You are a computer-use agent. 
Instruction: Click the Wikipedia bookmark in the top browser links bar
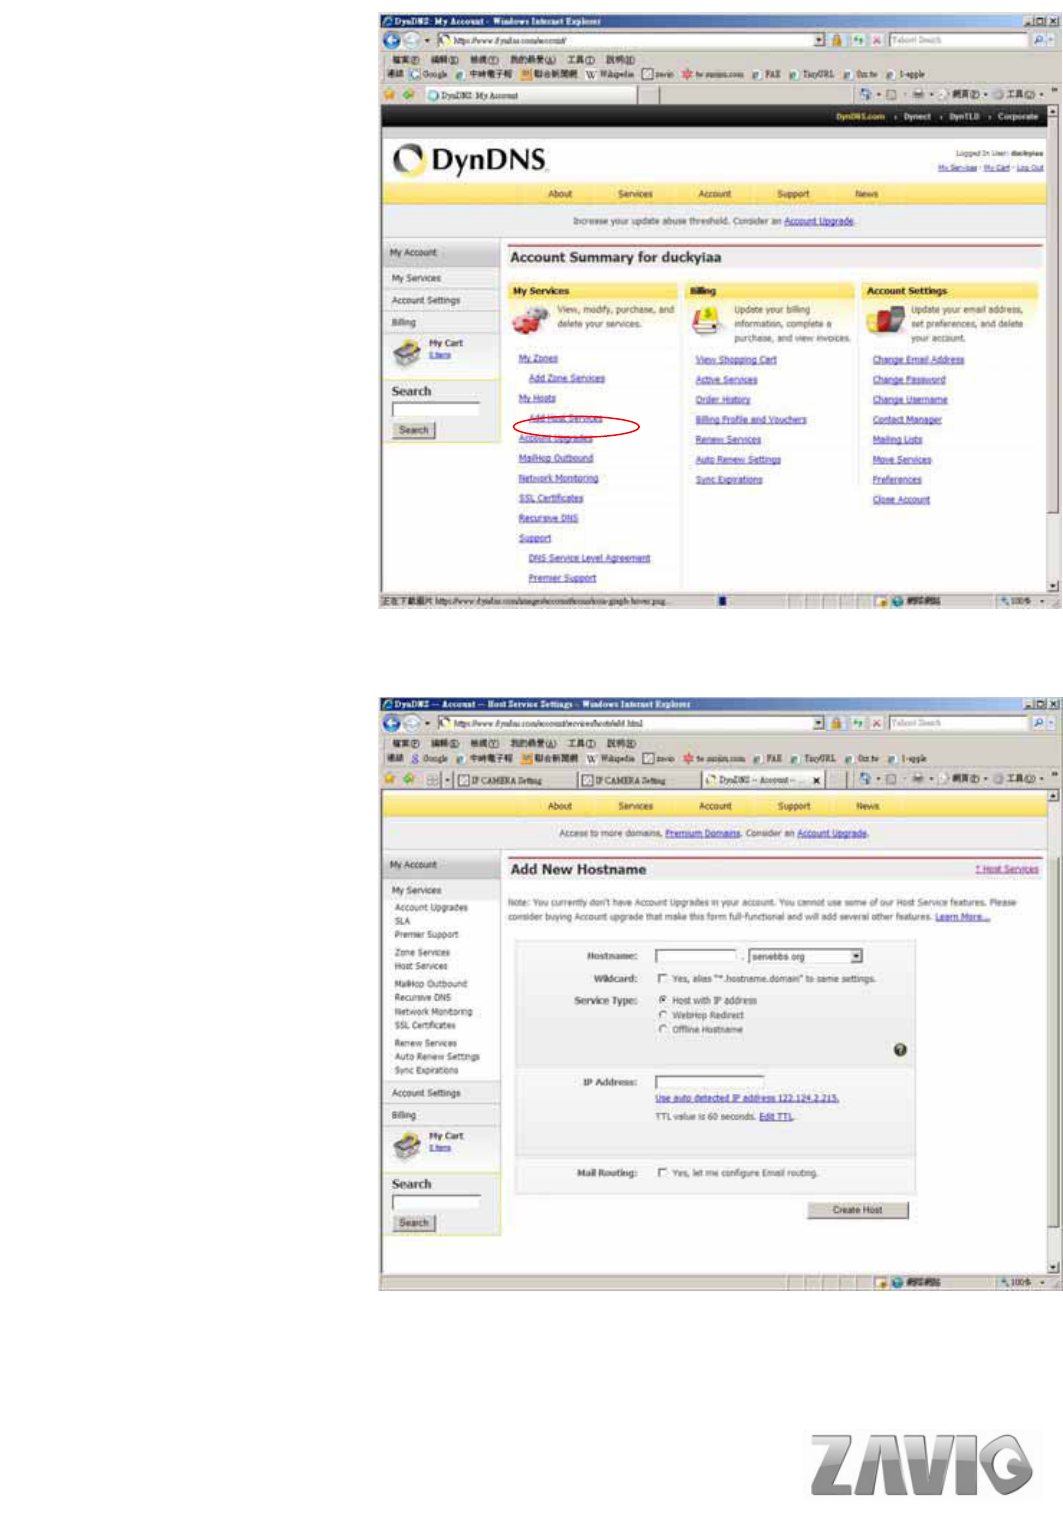pos(611,74)
